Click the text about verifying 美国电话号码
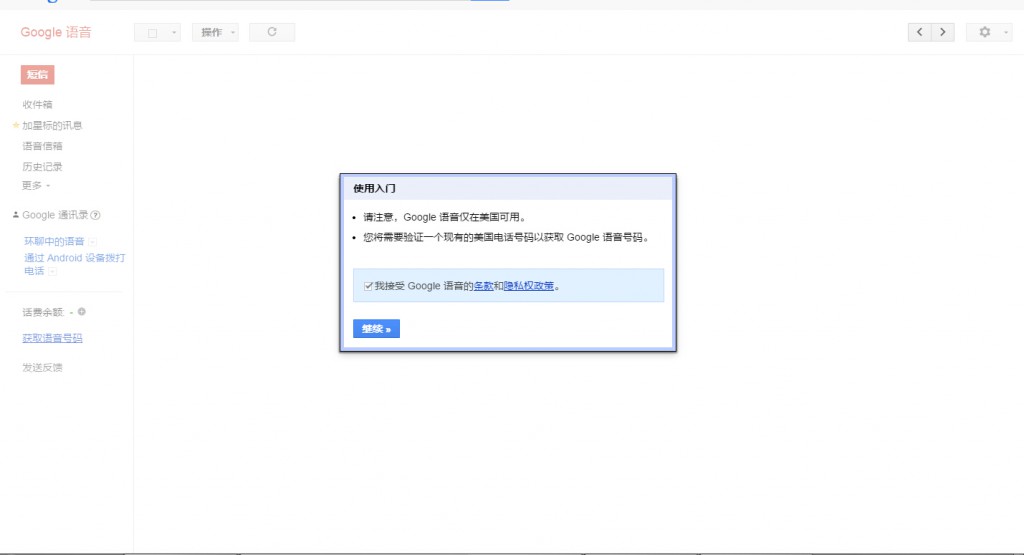Viewport: 1024px width, 555px height. (507, 238)
